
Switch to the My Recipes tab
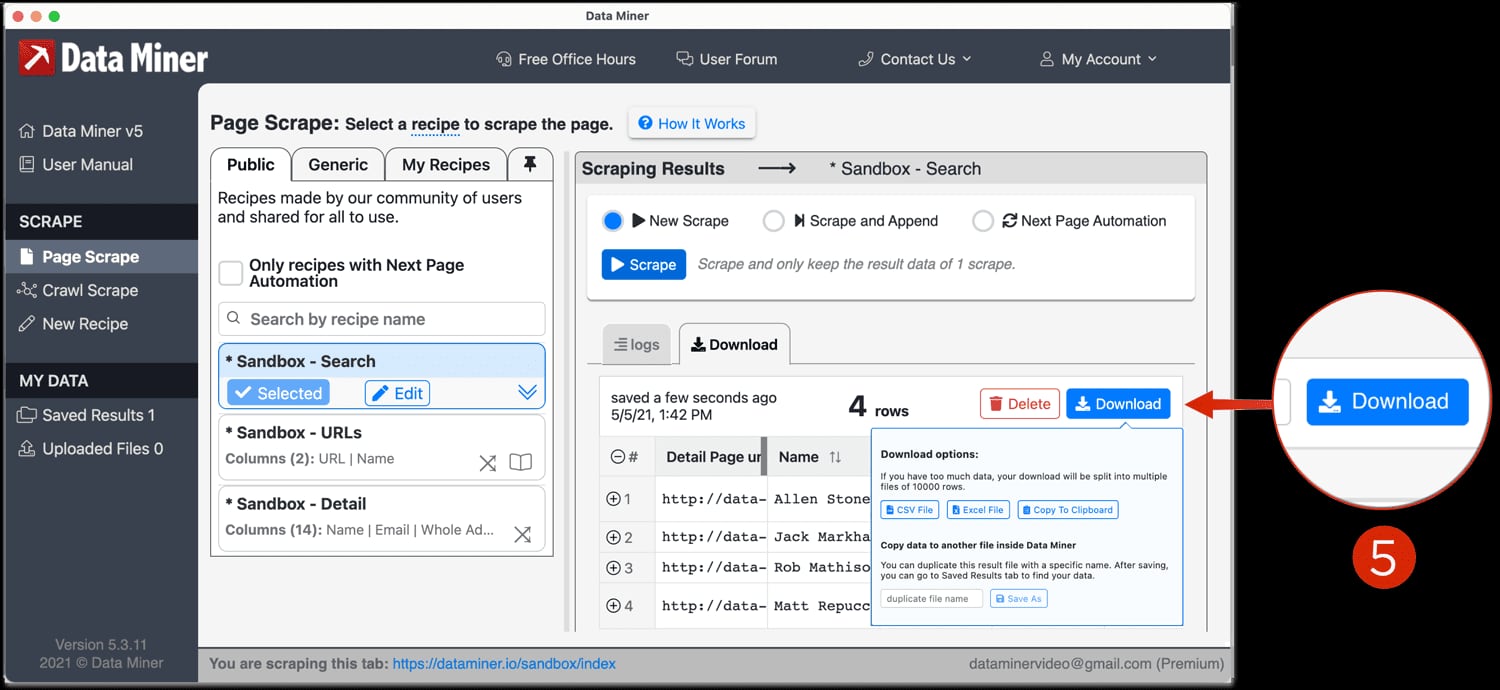click(x=446, y=165)
